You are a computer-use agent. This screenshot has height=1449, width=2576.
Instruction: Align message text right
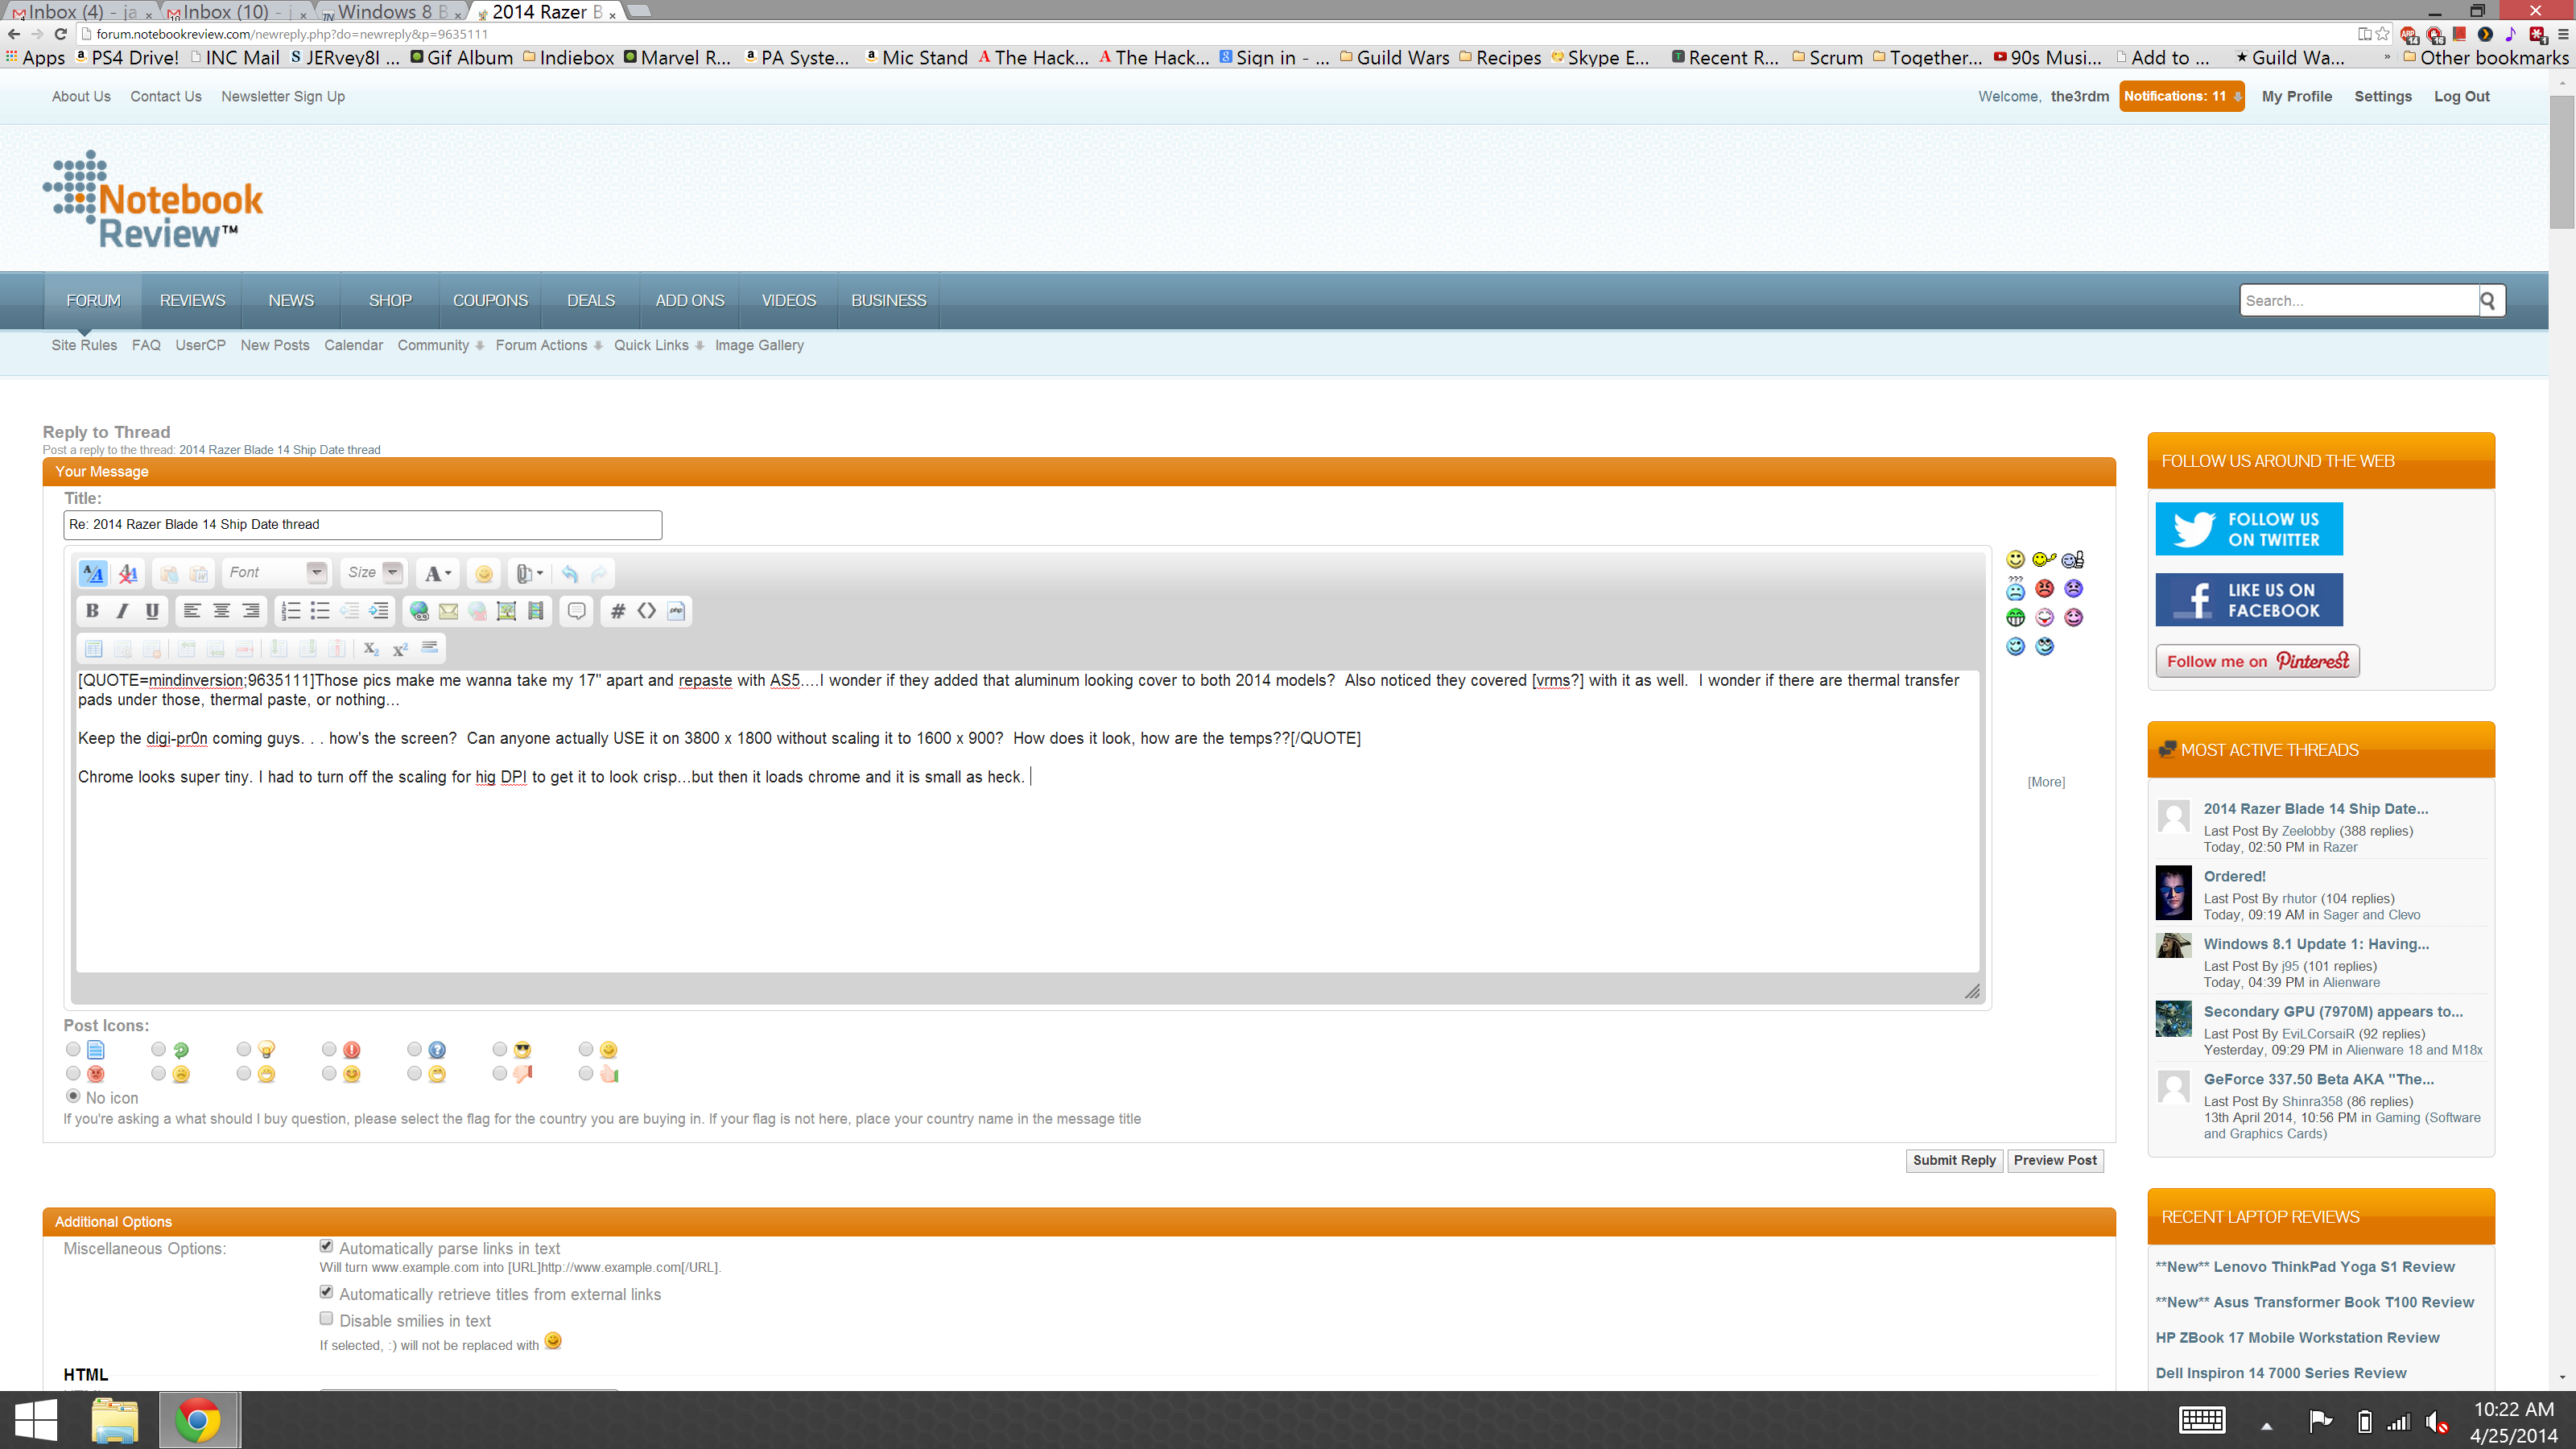[x=251, y=611]
